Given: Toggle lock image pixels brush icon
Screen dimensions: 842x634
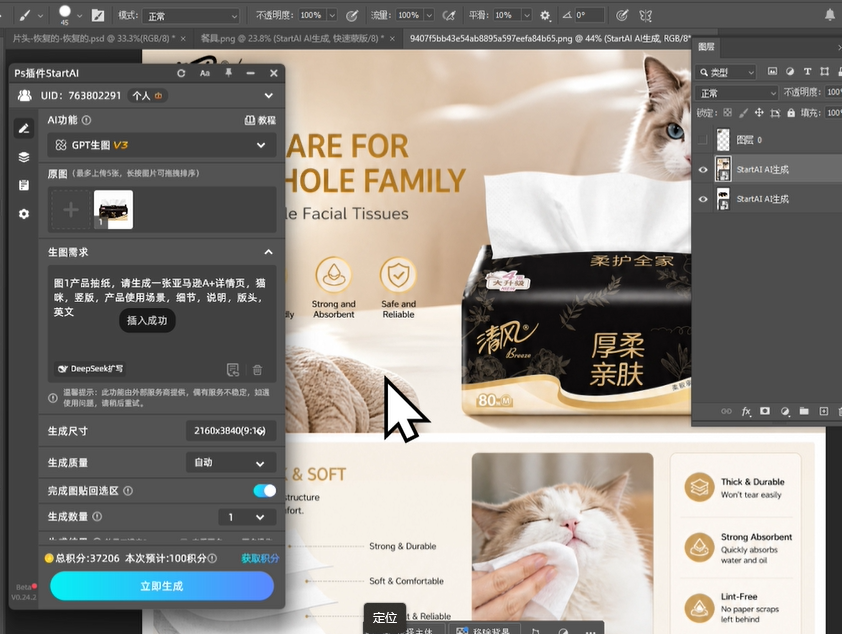Looking at the screenshot, I should coord(743,113).
